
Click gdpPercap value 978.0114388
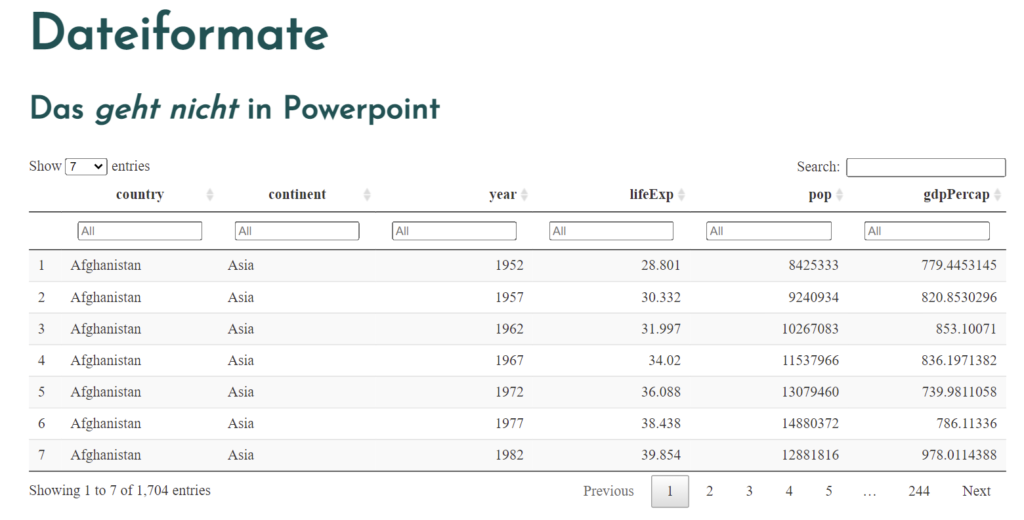(x=959, y=455)
